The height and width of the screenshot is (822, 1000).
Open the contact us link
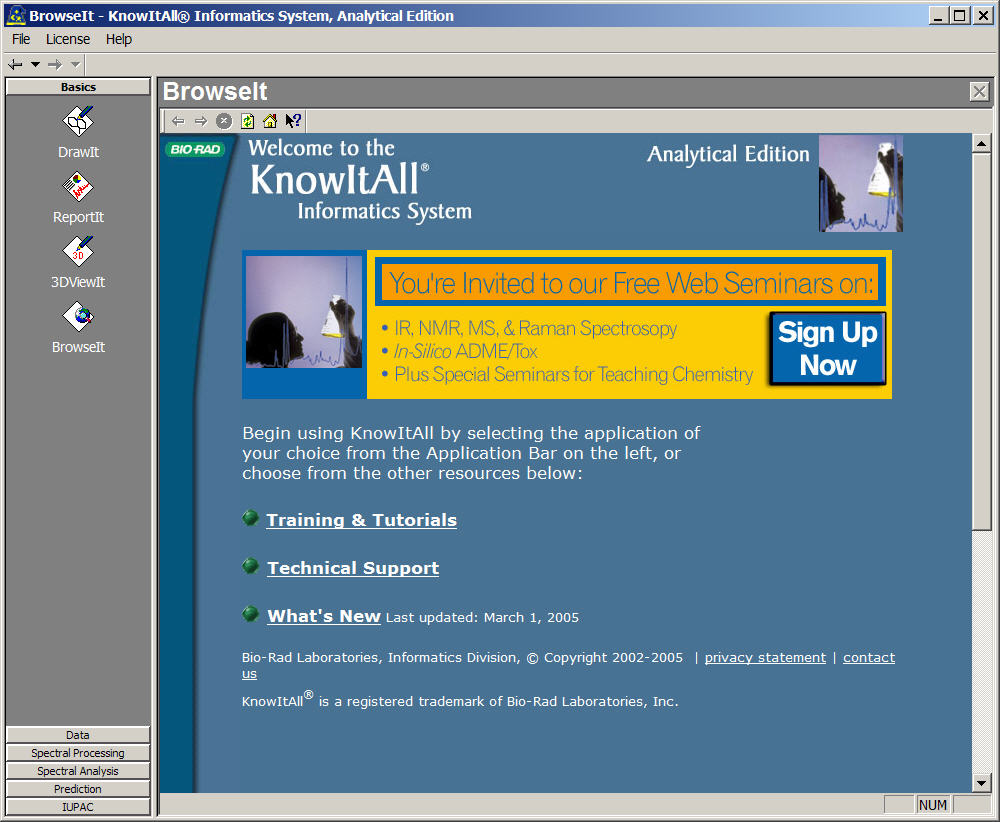(x=869, y=657)
